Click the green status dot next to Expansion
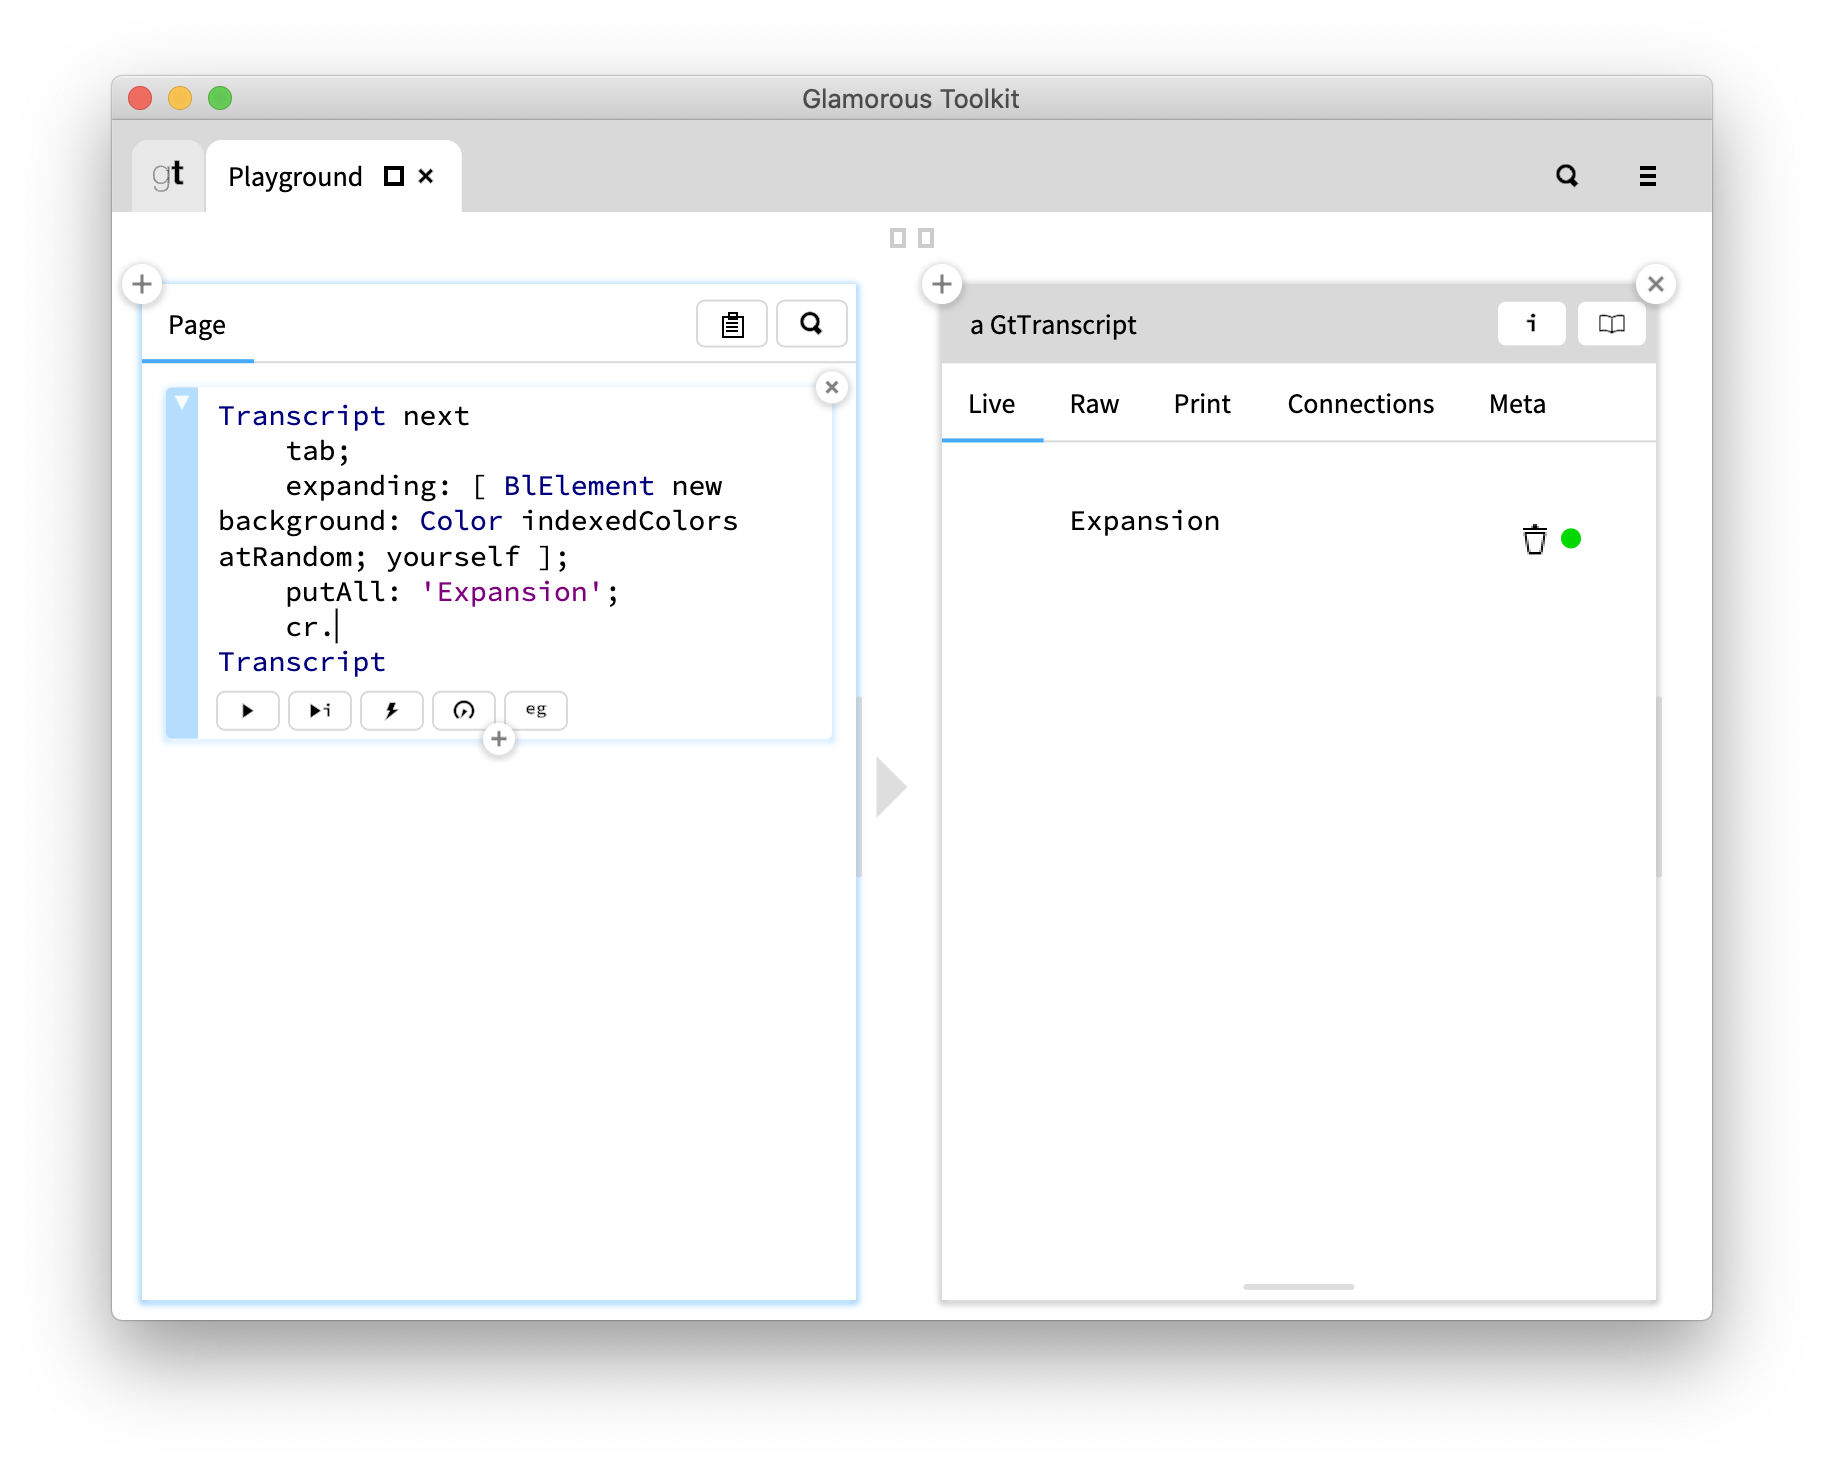Viewport: 1824px width, 1468px height. coord(1572,539)
